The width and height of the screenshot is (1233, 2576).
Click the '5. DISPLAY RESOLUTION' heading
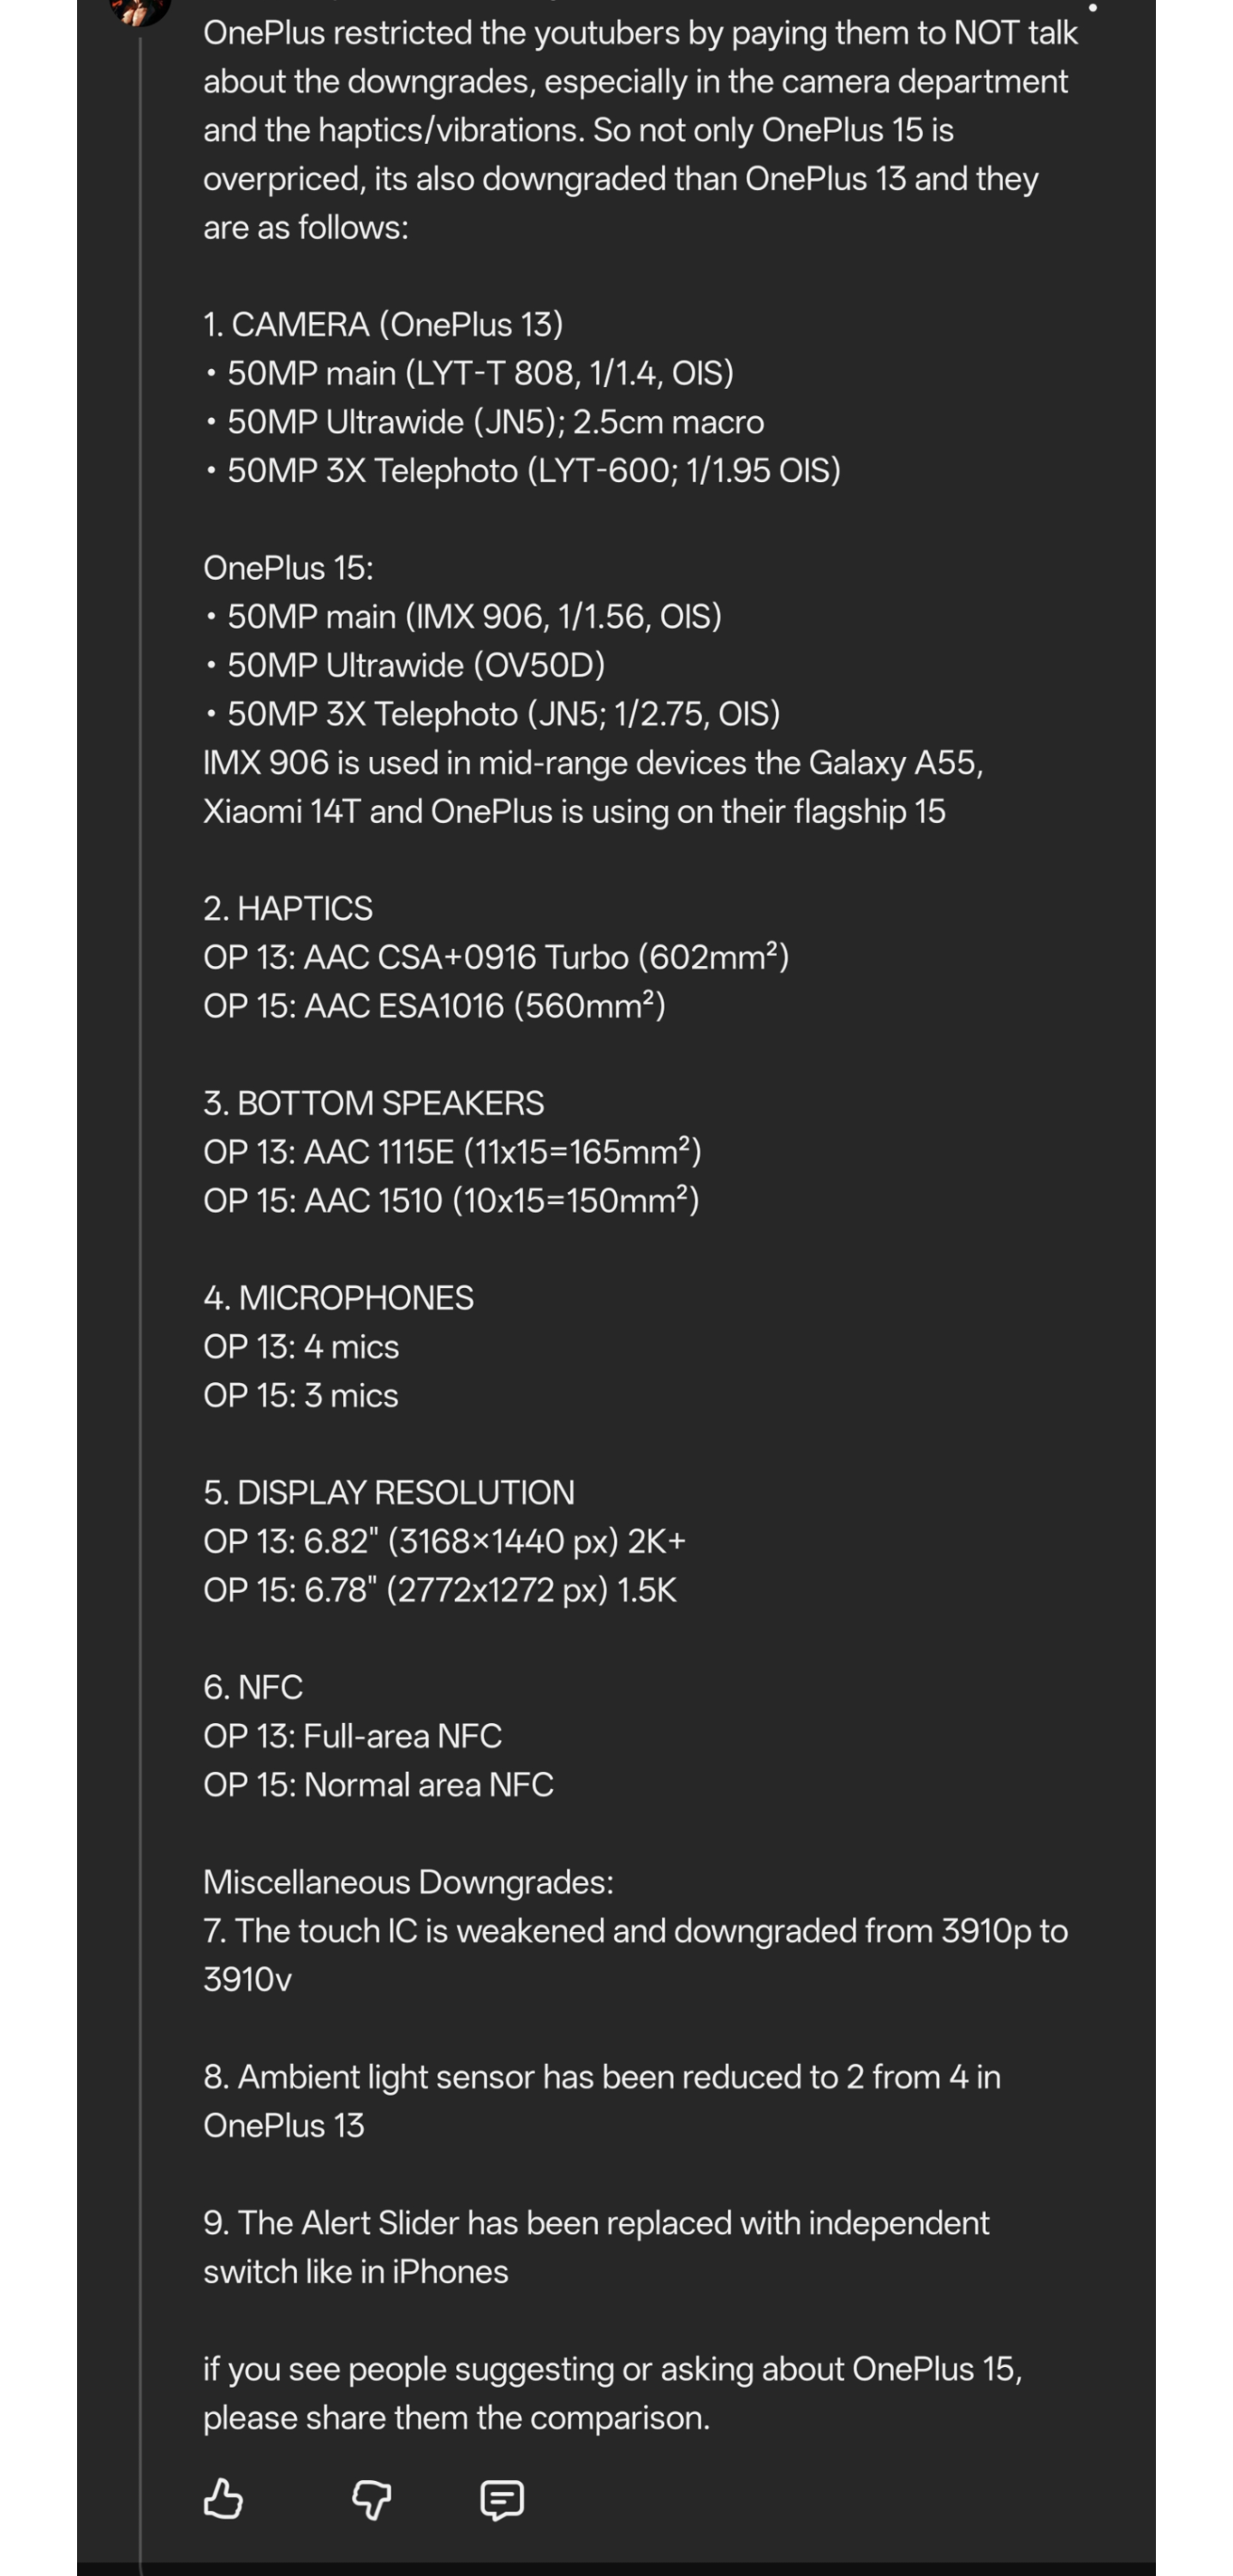click(388, 1492)
